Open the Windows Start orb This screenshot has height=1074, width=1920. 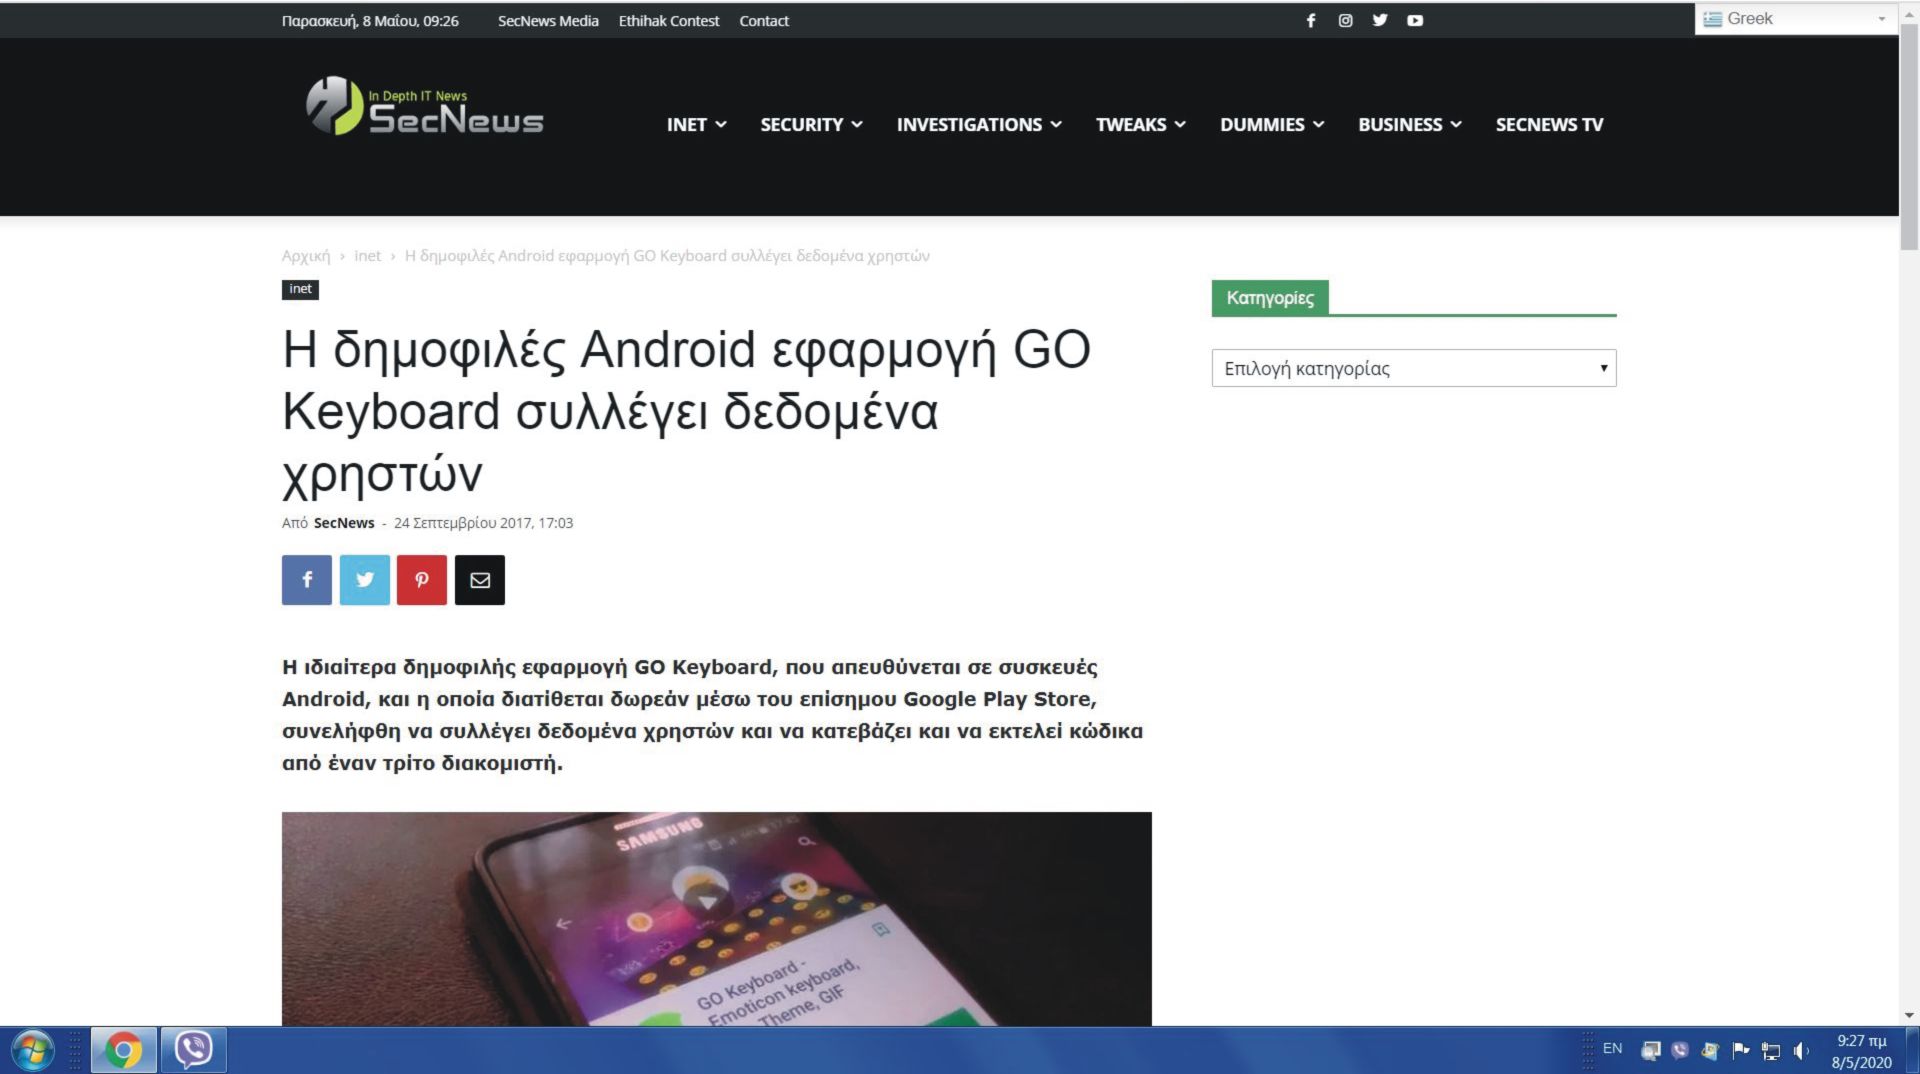click(32, 1051)
